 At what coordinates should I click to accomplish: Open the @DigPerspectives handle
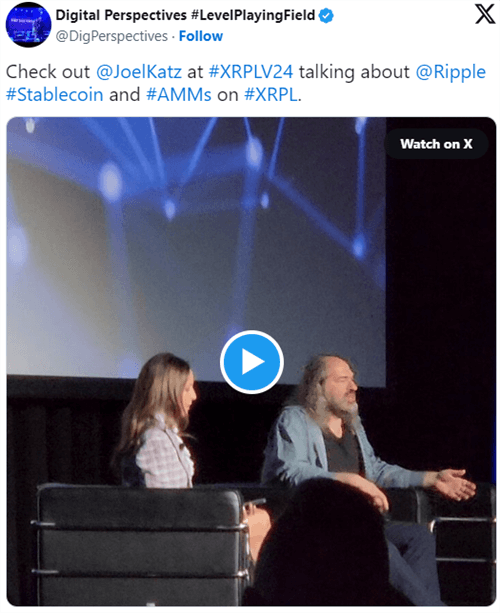(x=112, y=36)
